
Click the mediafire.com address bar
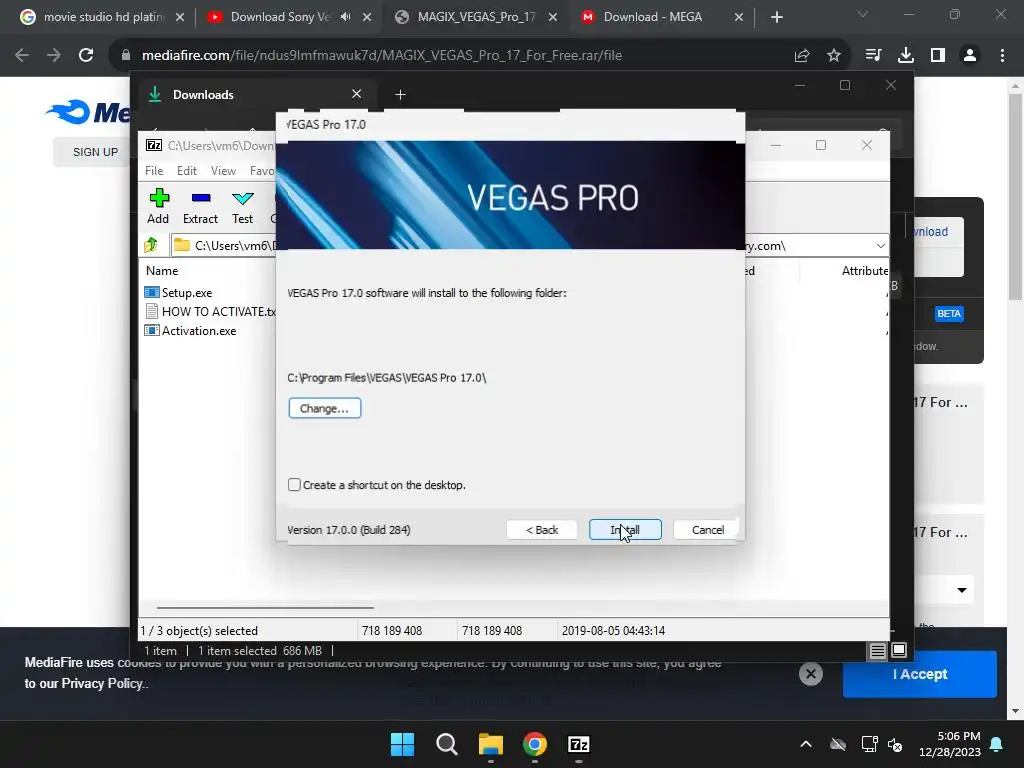point(451,56)
